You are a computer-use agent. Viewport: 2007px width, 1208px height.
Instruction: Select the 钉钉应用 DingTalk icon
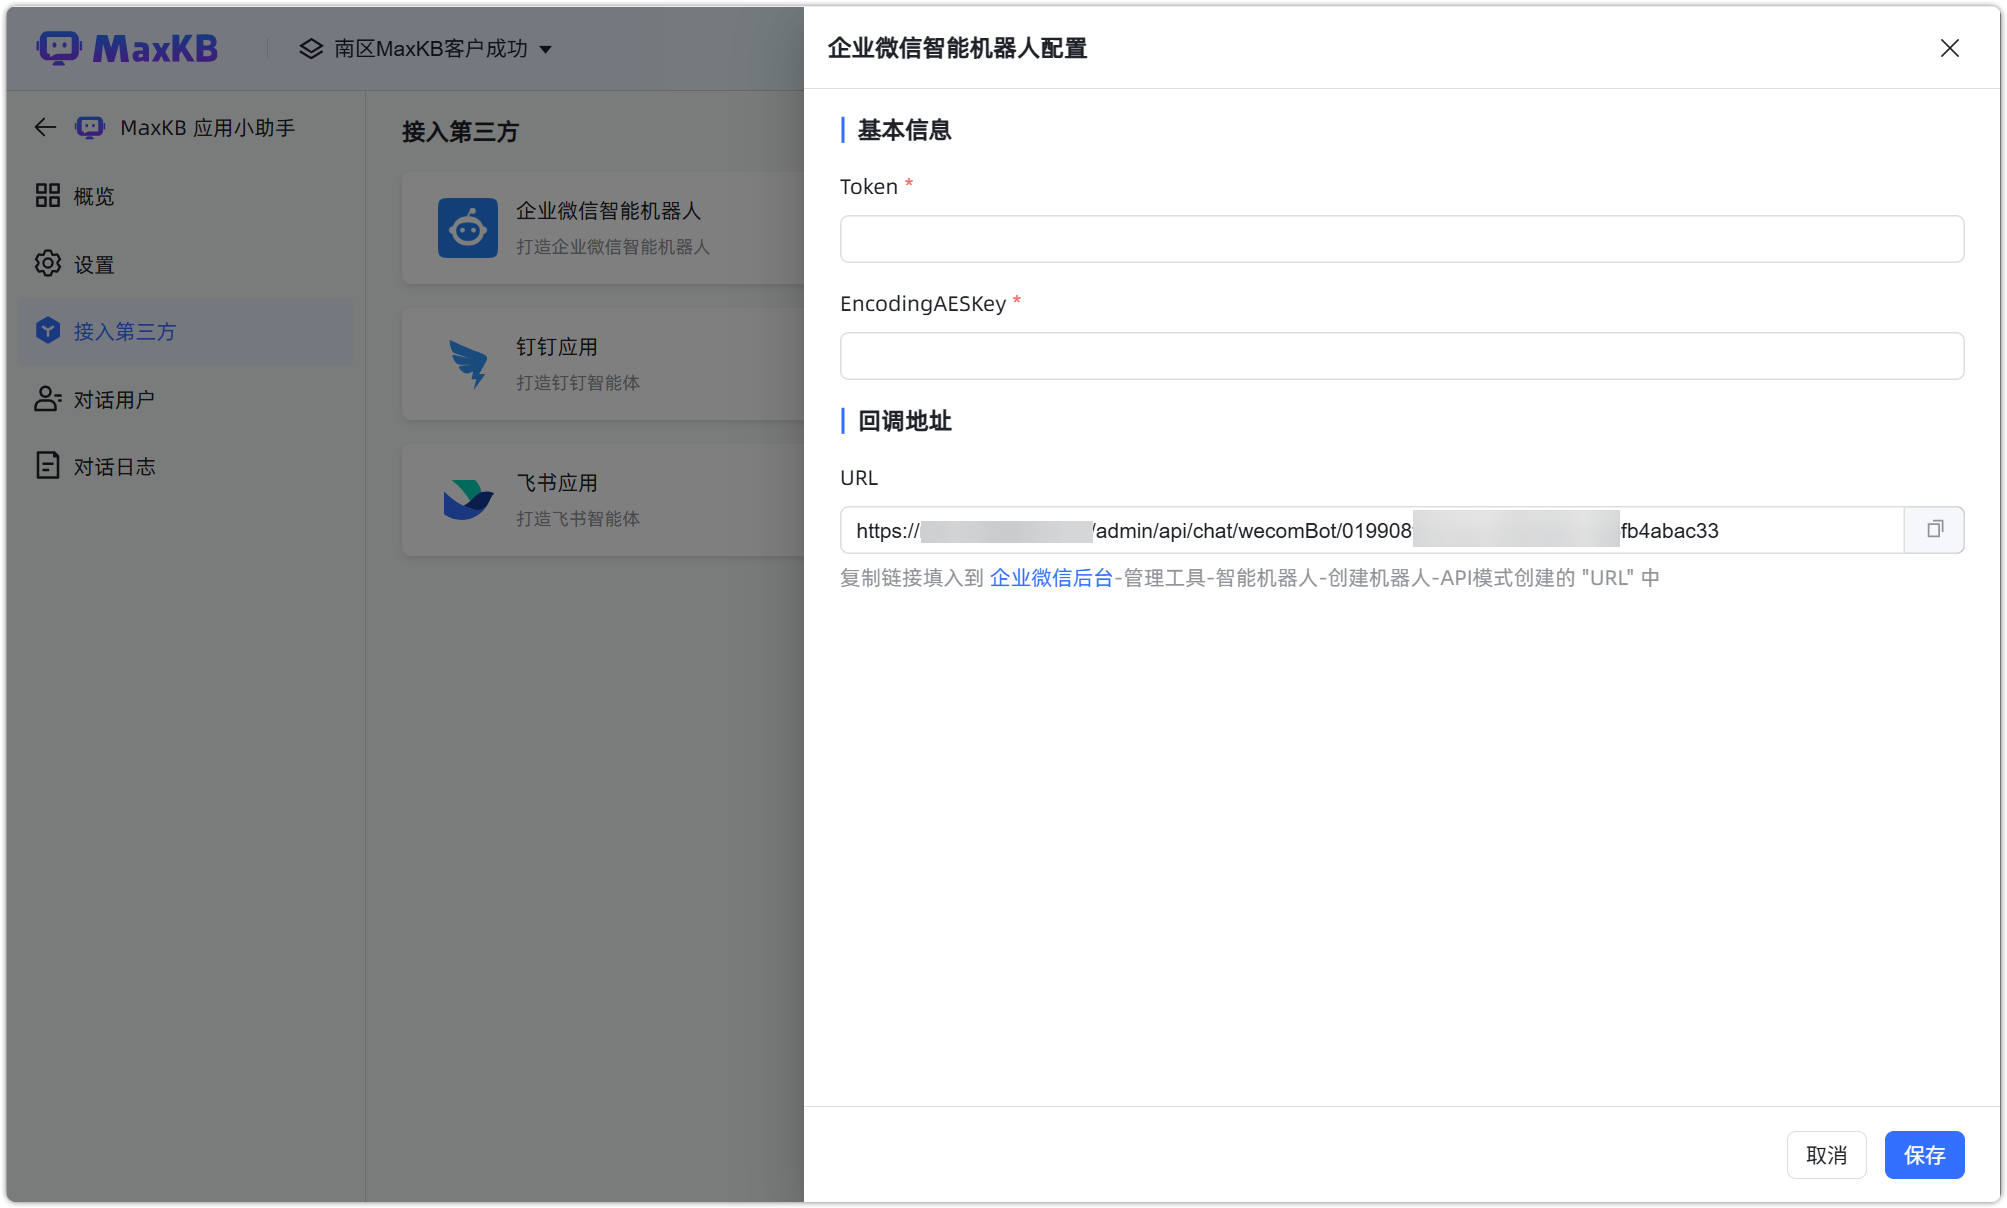[467, 364]
